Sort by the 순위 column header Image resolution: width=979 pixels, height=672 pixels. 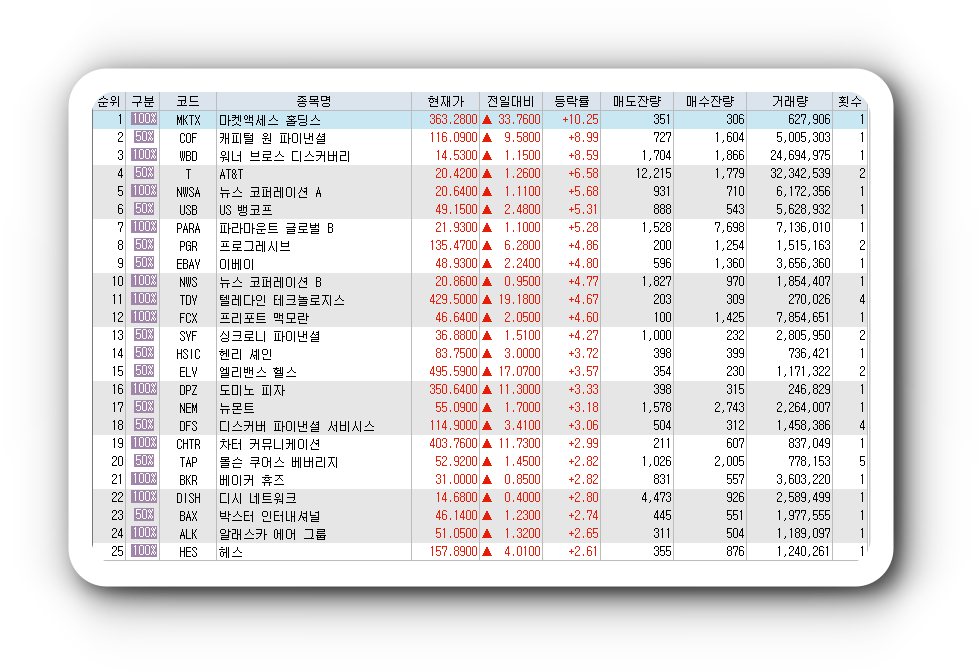pyautogui.click(x=109, y=101)
